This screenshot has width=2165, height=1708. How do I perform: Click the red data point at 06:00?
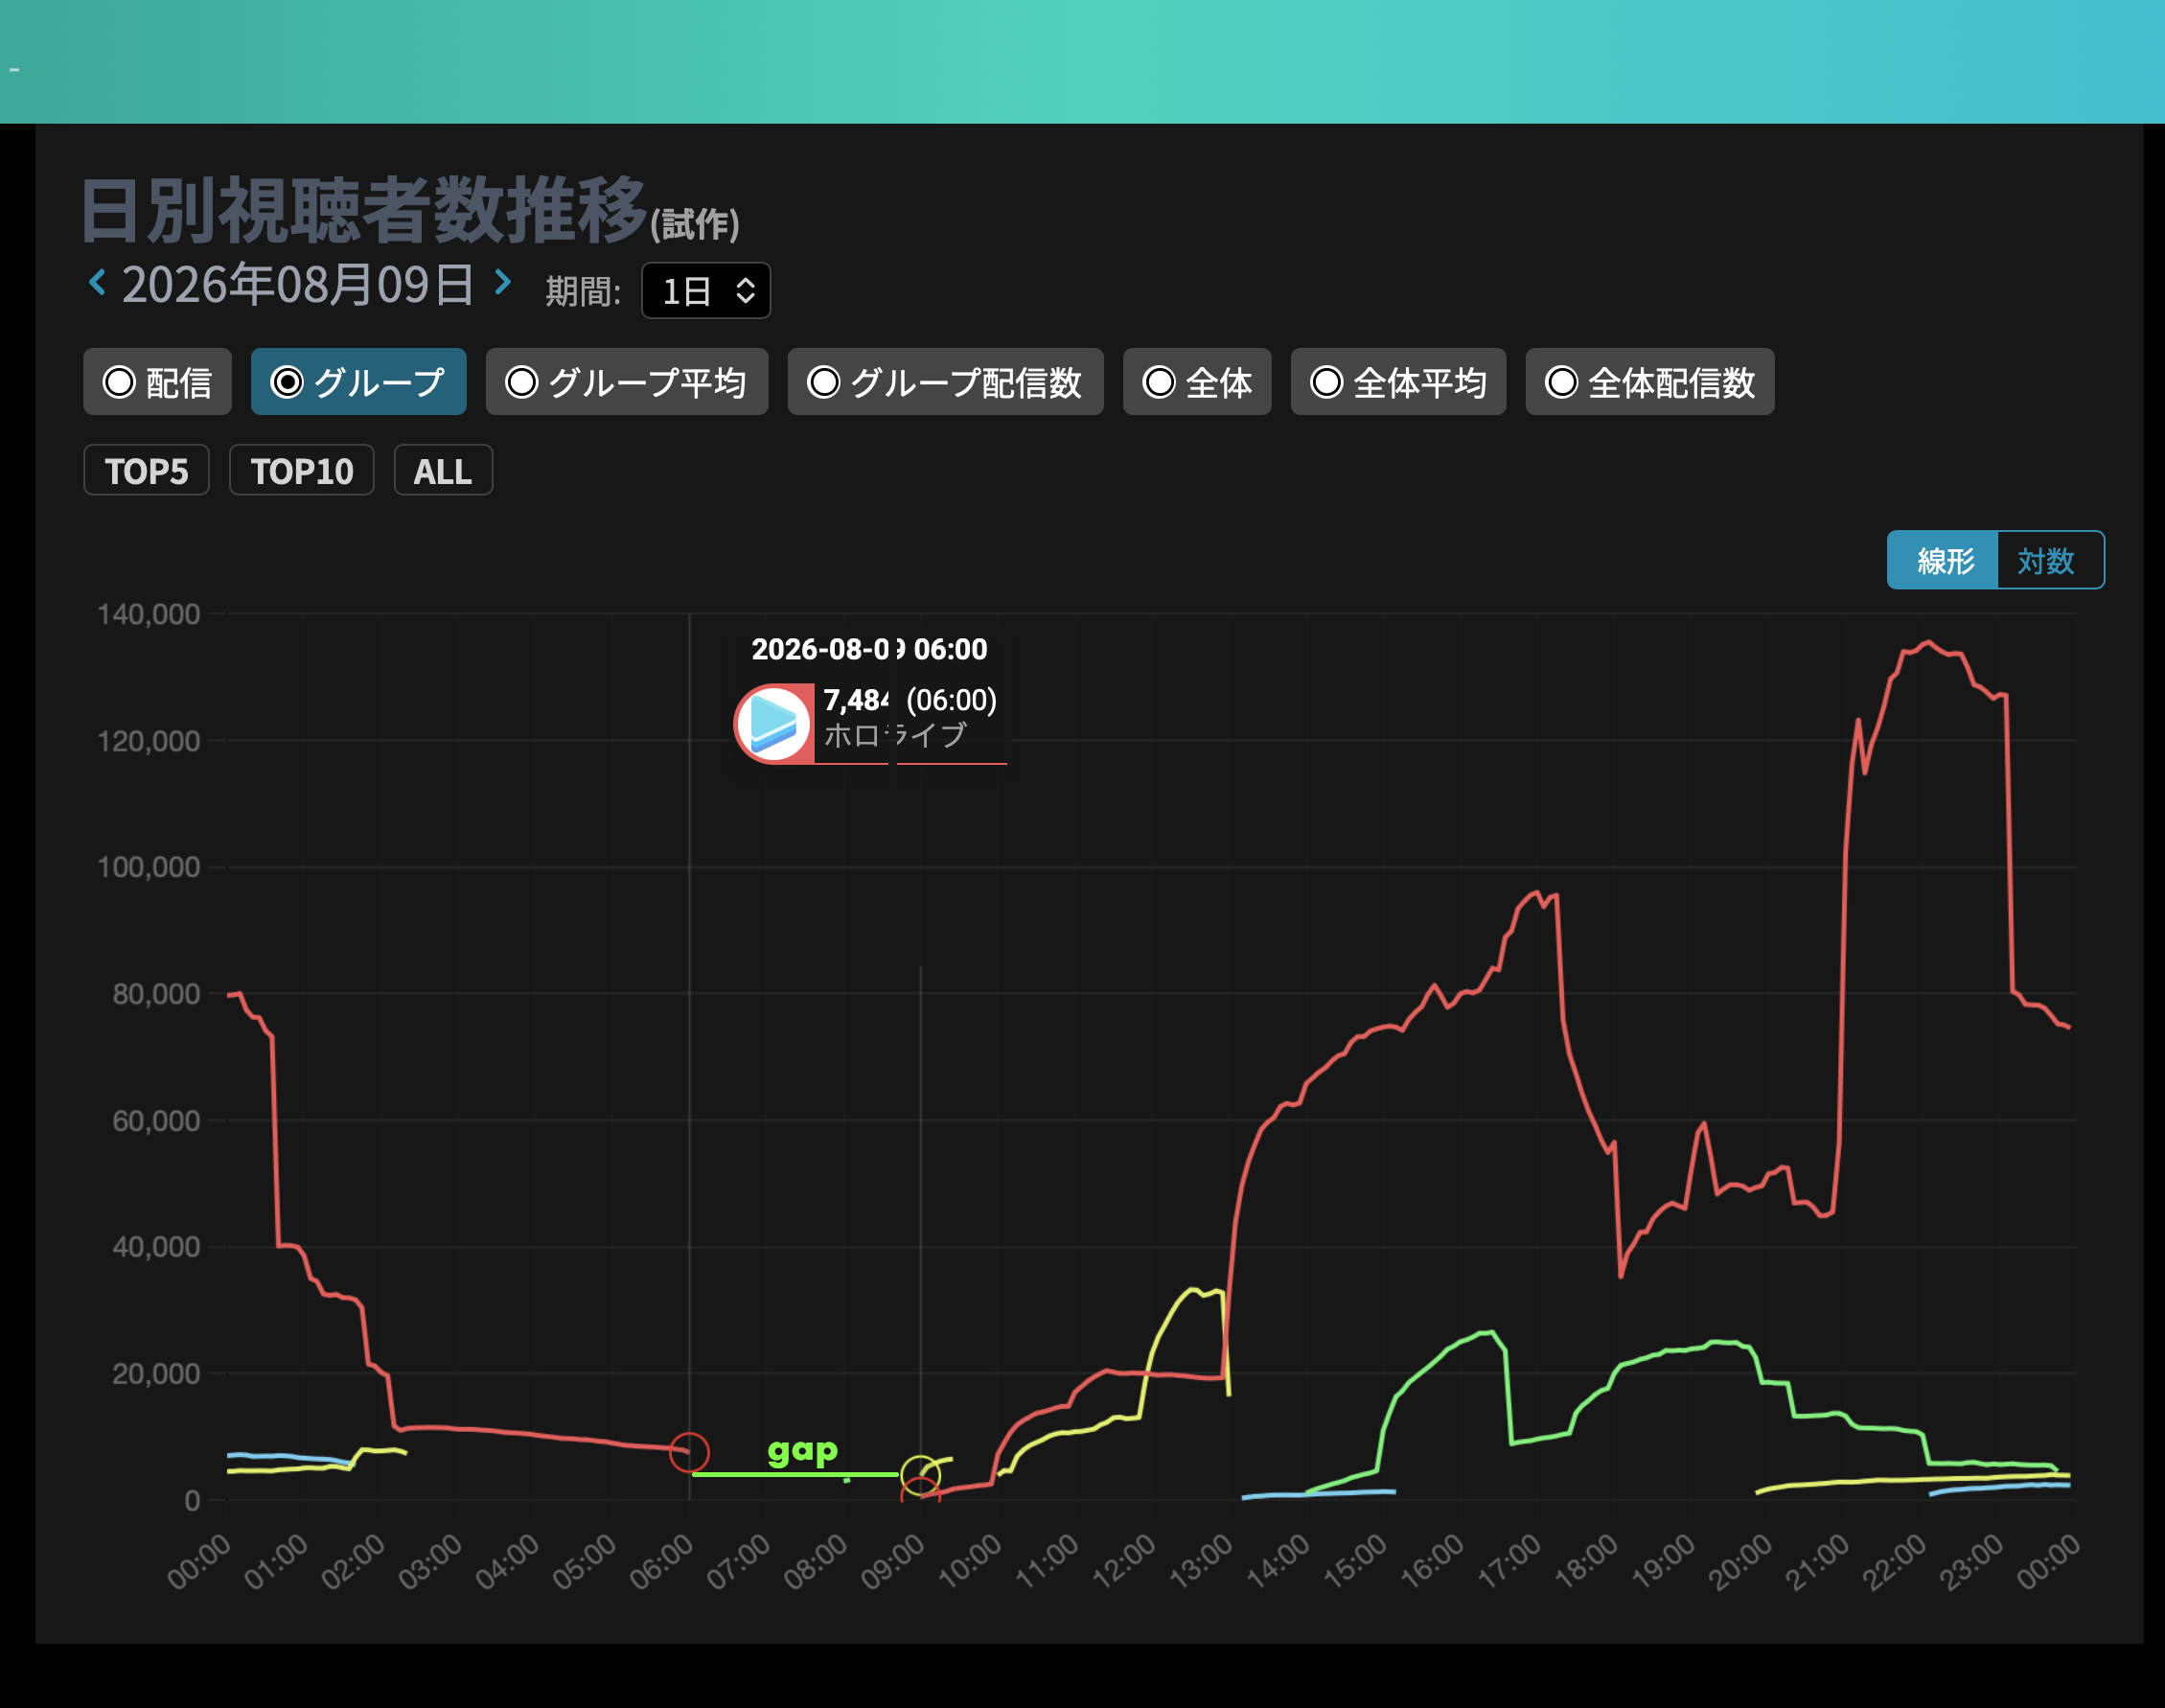point(689,1452)
